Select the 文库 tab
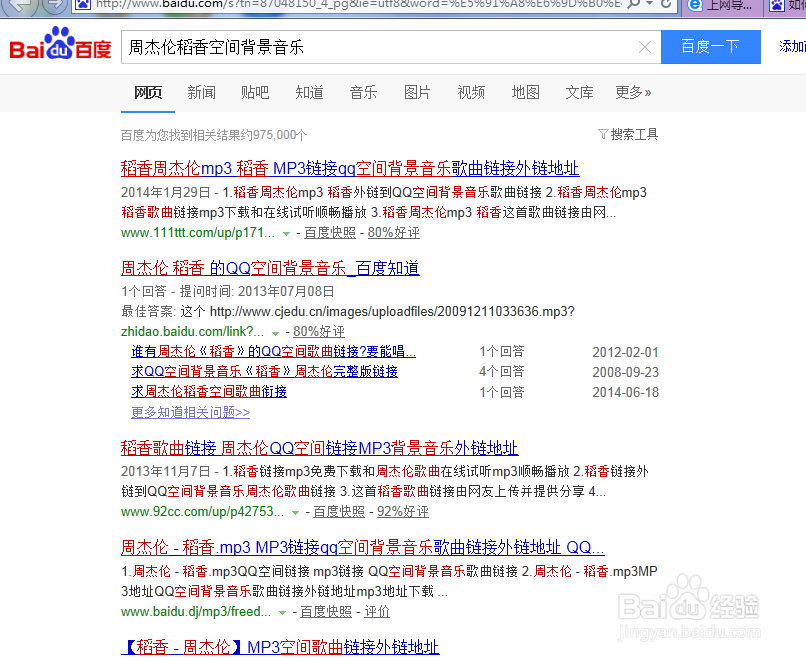Screen dimensions: 806x660 (579, 93)
